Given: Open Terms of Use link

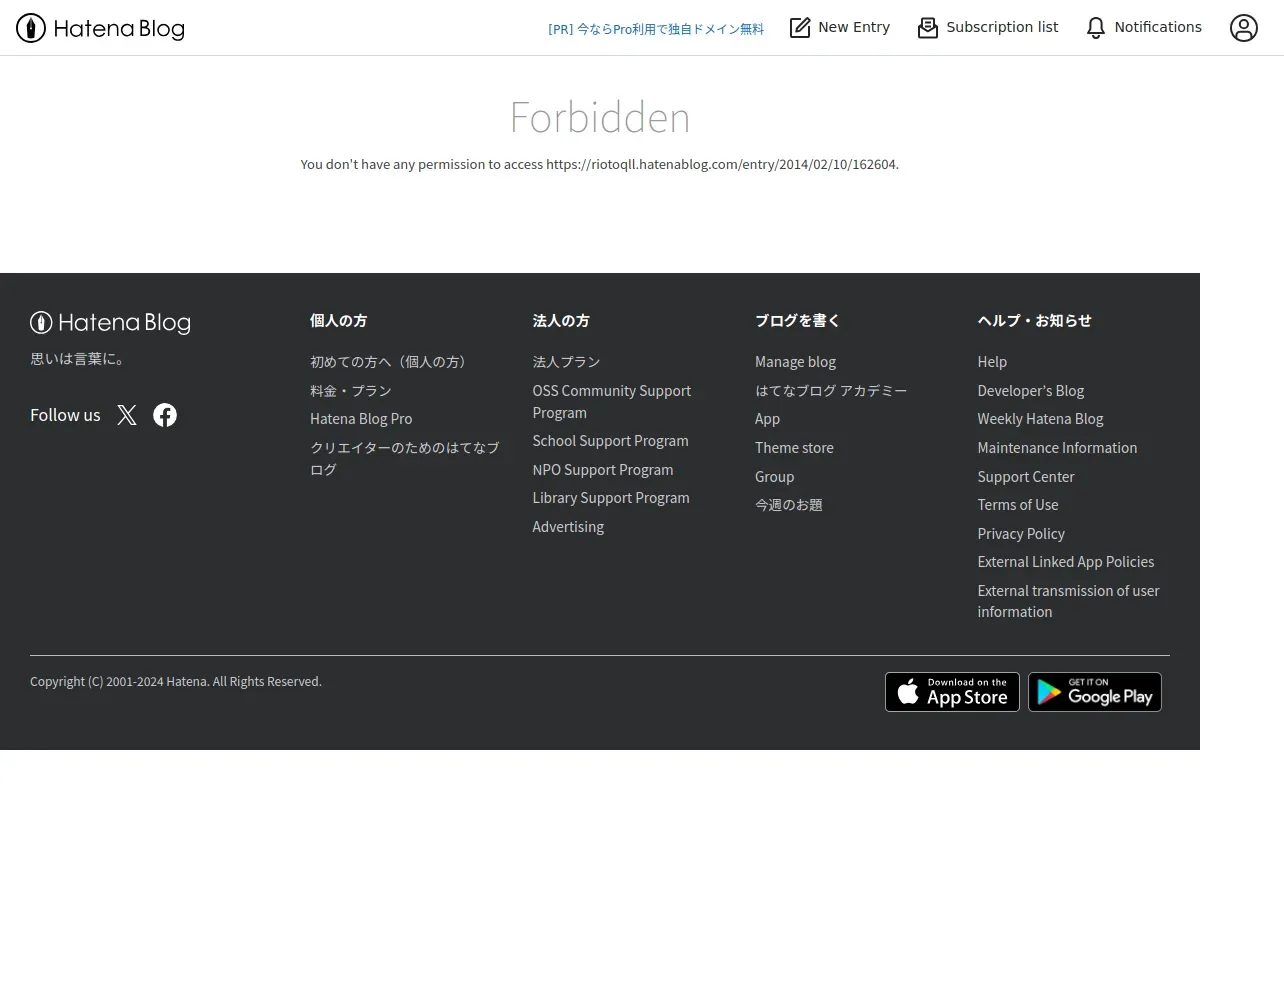Looking at the screenshot, I should 1017,505.
